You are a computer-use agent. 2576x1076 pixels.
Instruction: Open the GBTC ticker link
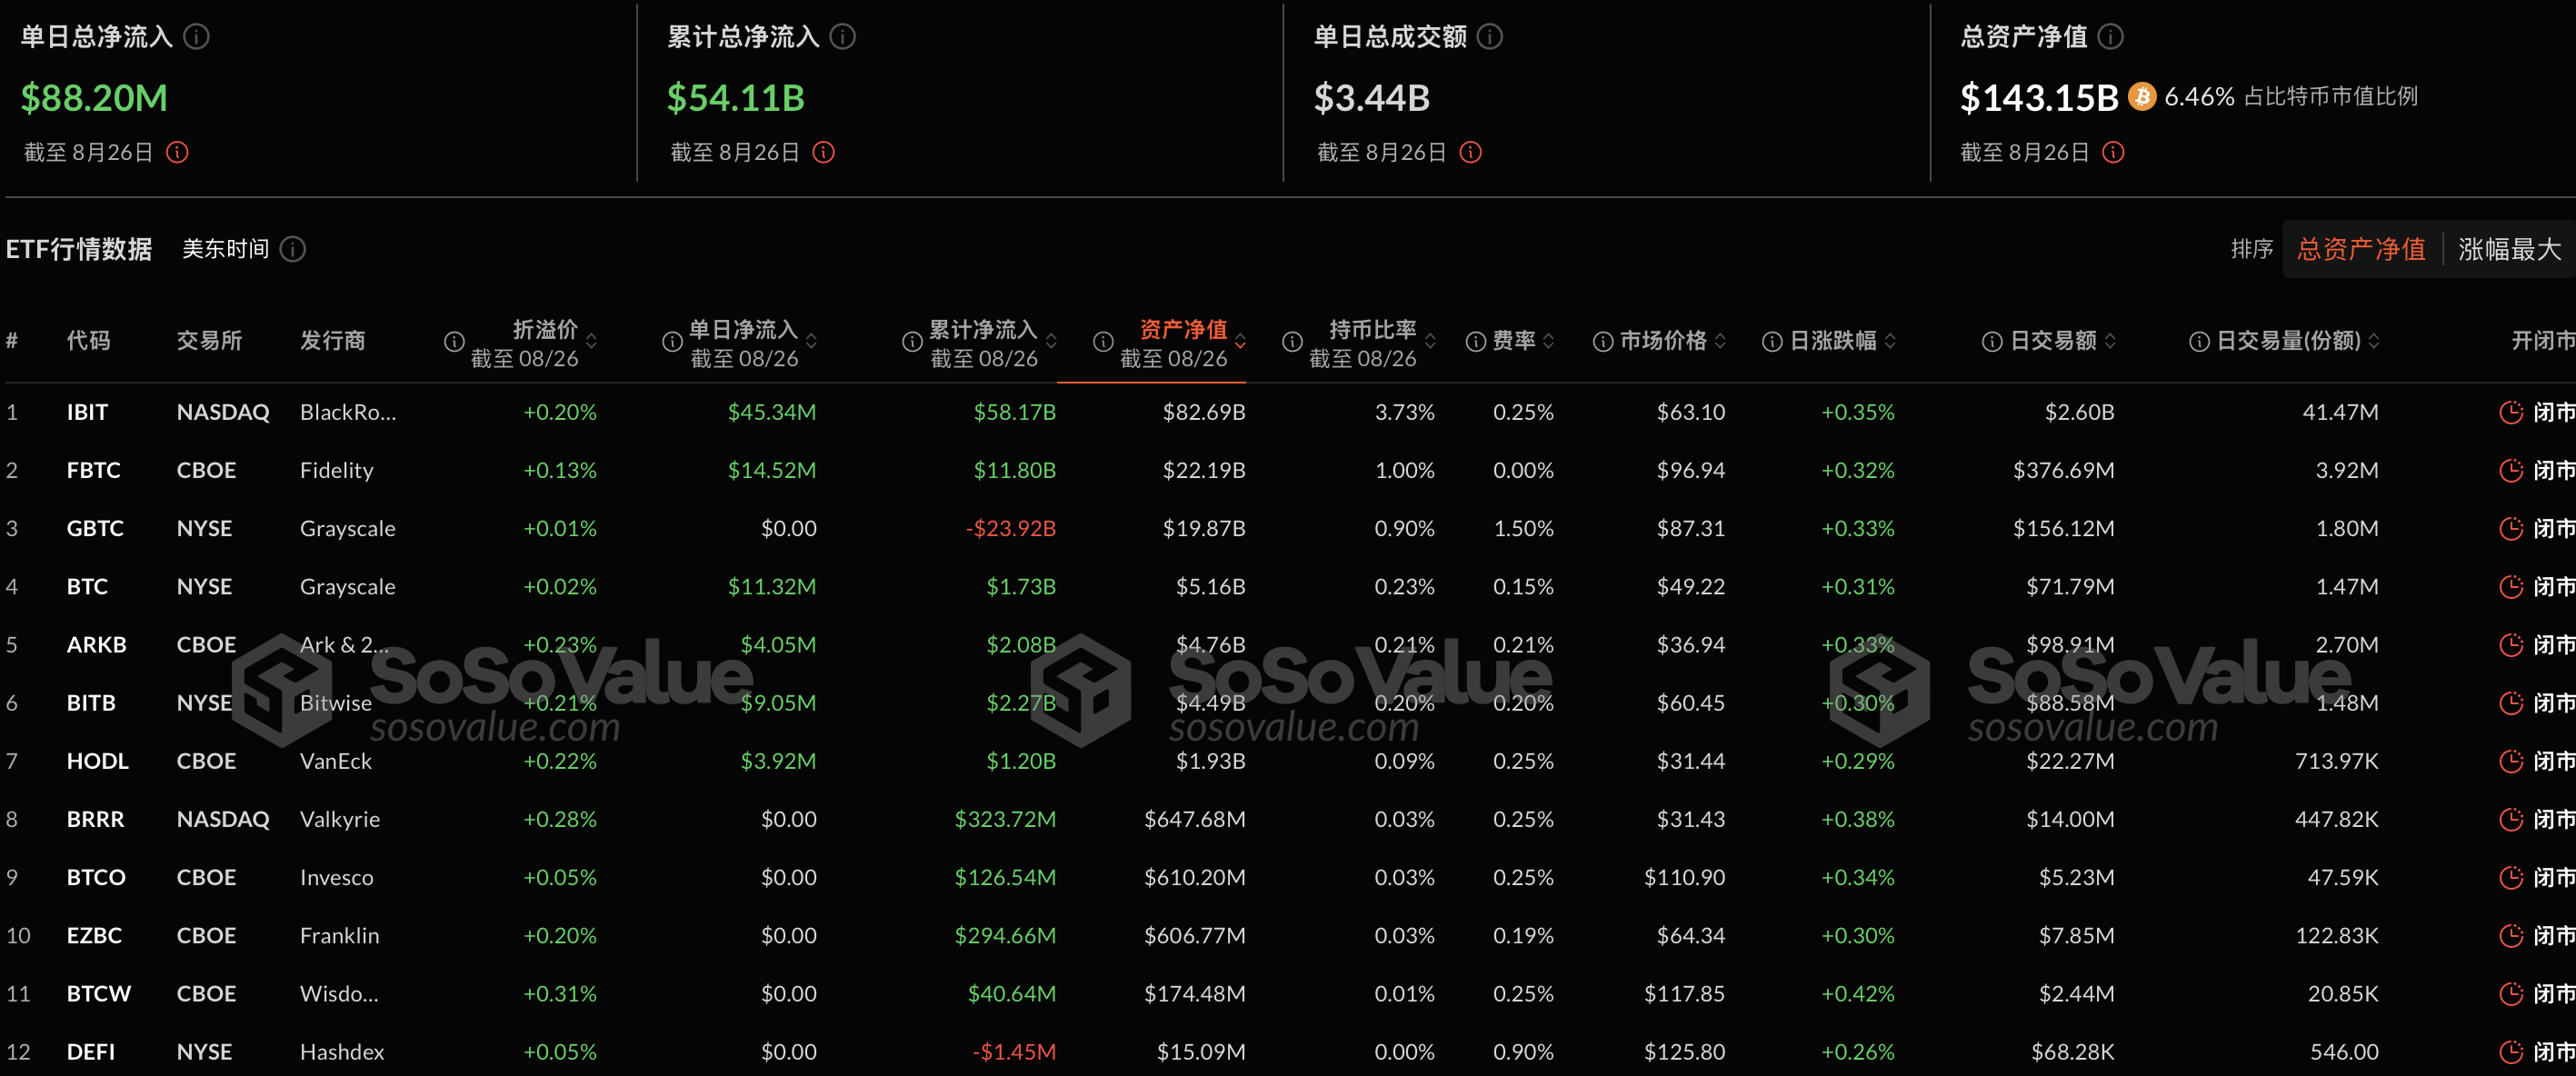tap(95, 528)
